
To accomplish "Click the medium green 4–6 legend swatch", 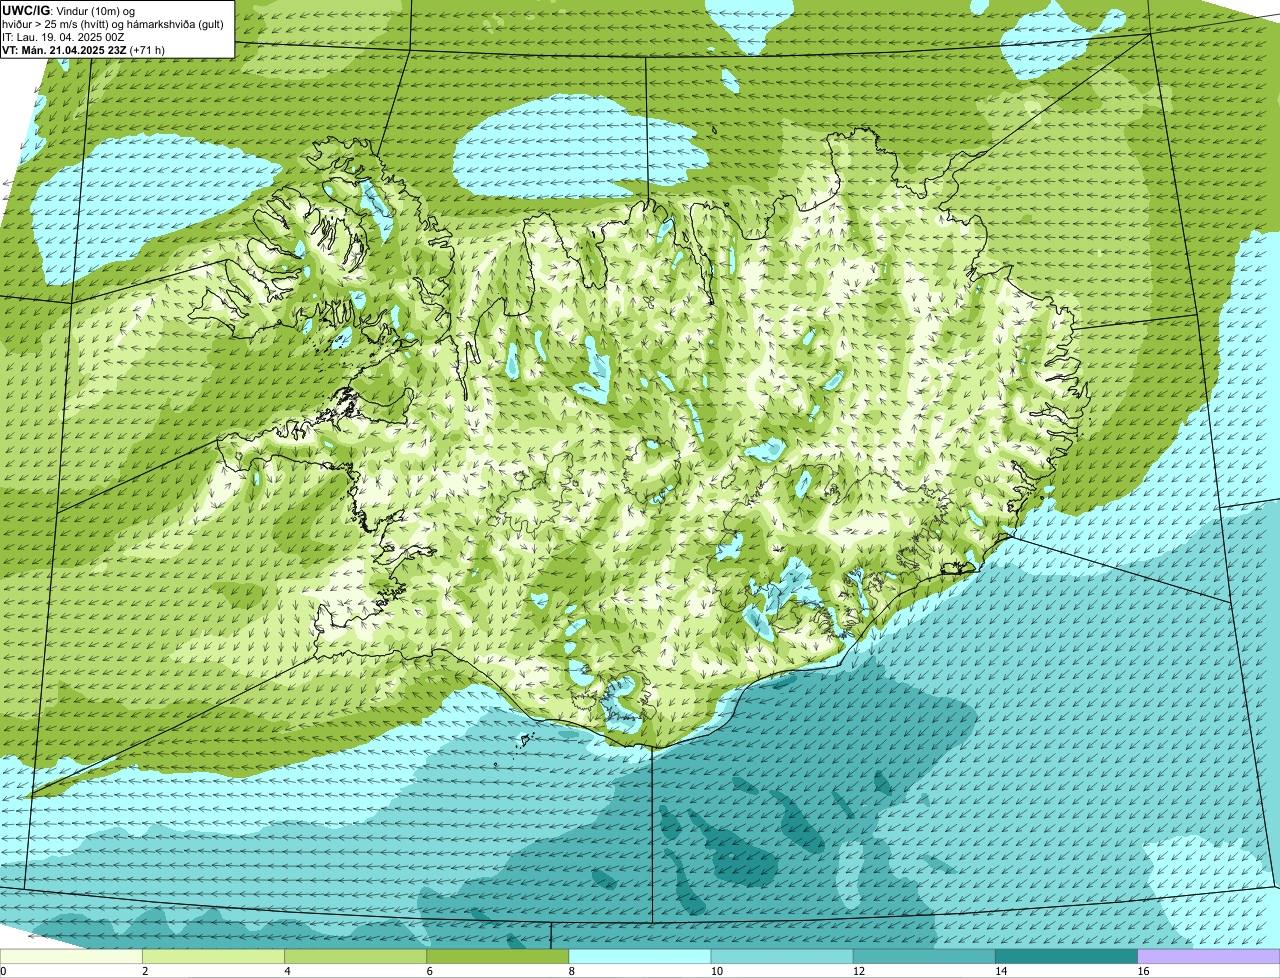I will 356,957.
